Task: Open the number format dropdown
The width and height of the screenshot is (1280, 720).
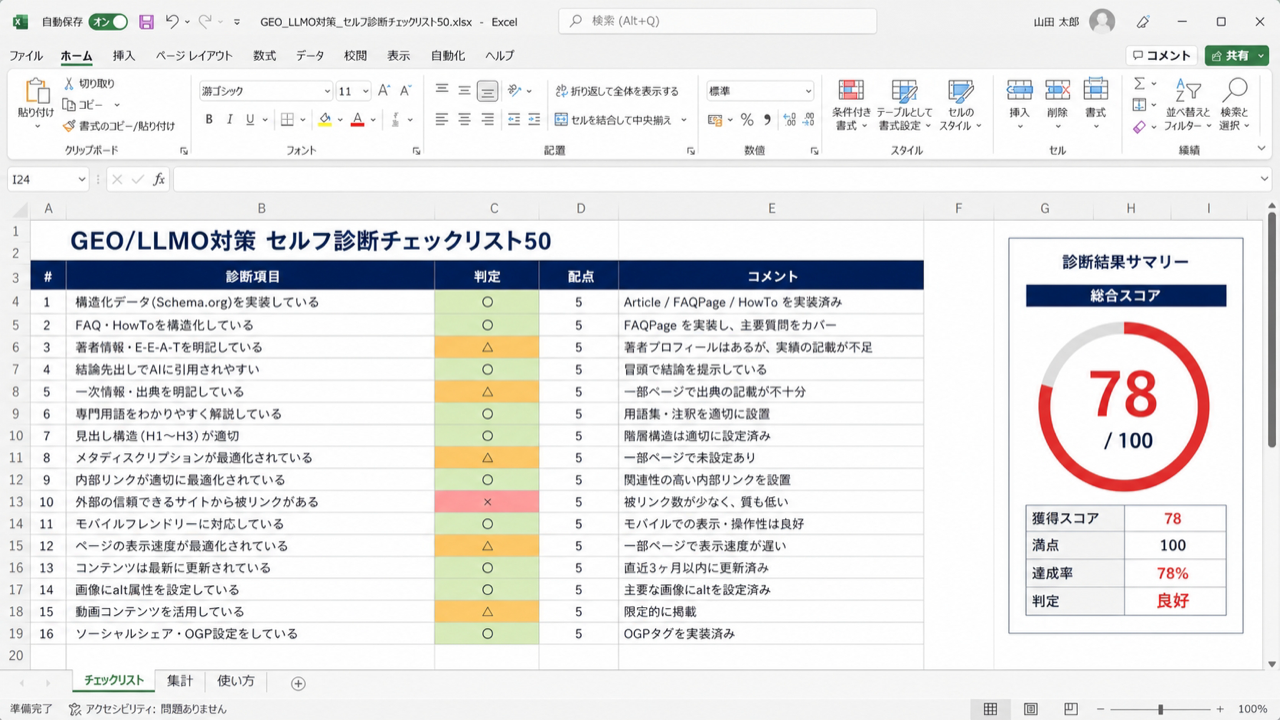Action: [x=808, y=91]
